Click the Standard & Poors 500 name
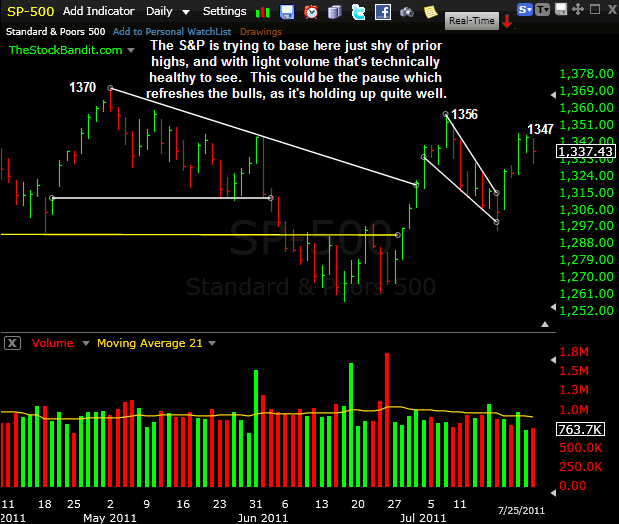The width and height of the screenshot is (619, 524). click(56, 32)
